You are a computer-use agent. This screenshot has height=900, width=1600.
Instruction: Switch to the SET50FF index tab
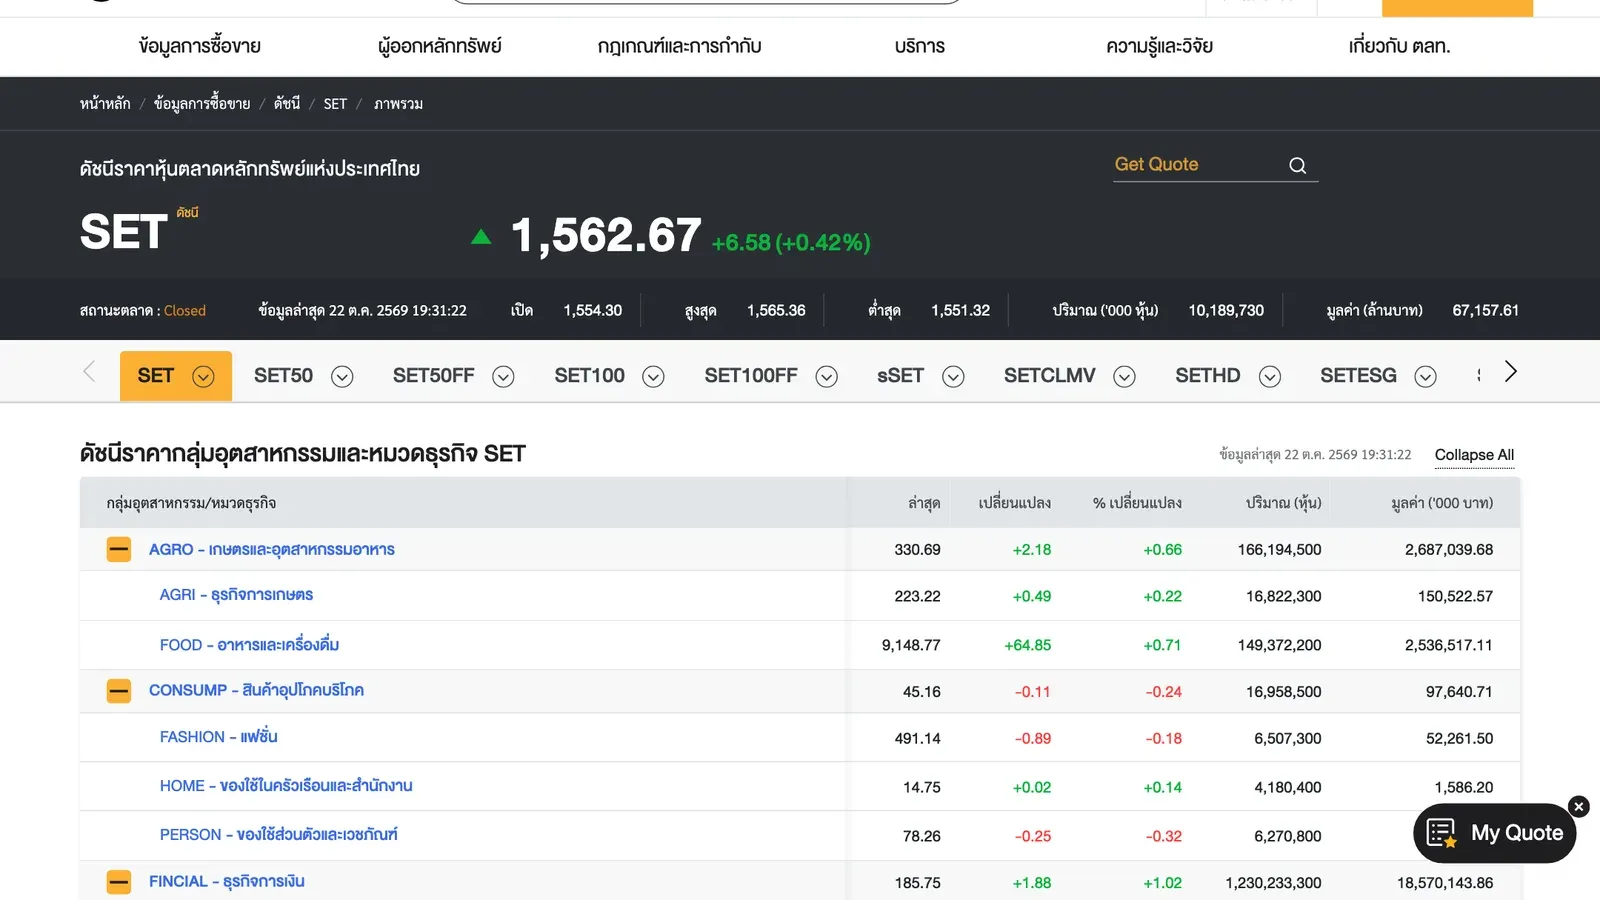tap(433, 376)
